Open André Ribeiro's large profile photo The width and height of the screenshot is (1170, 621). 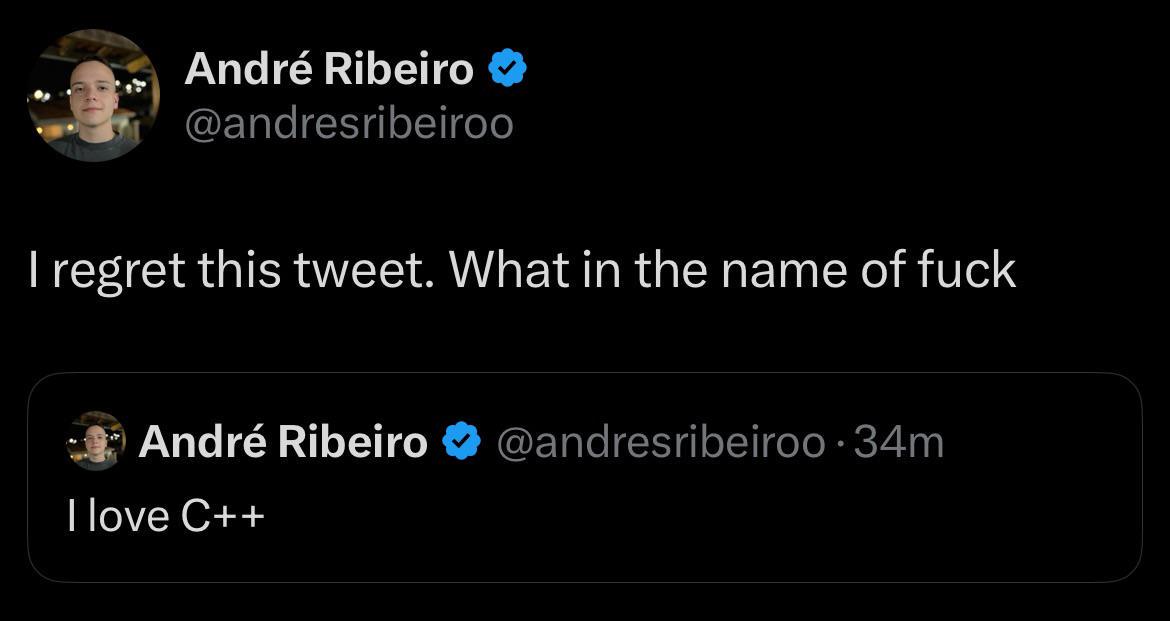pos(93,95)
